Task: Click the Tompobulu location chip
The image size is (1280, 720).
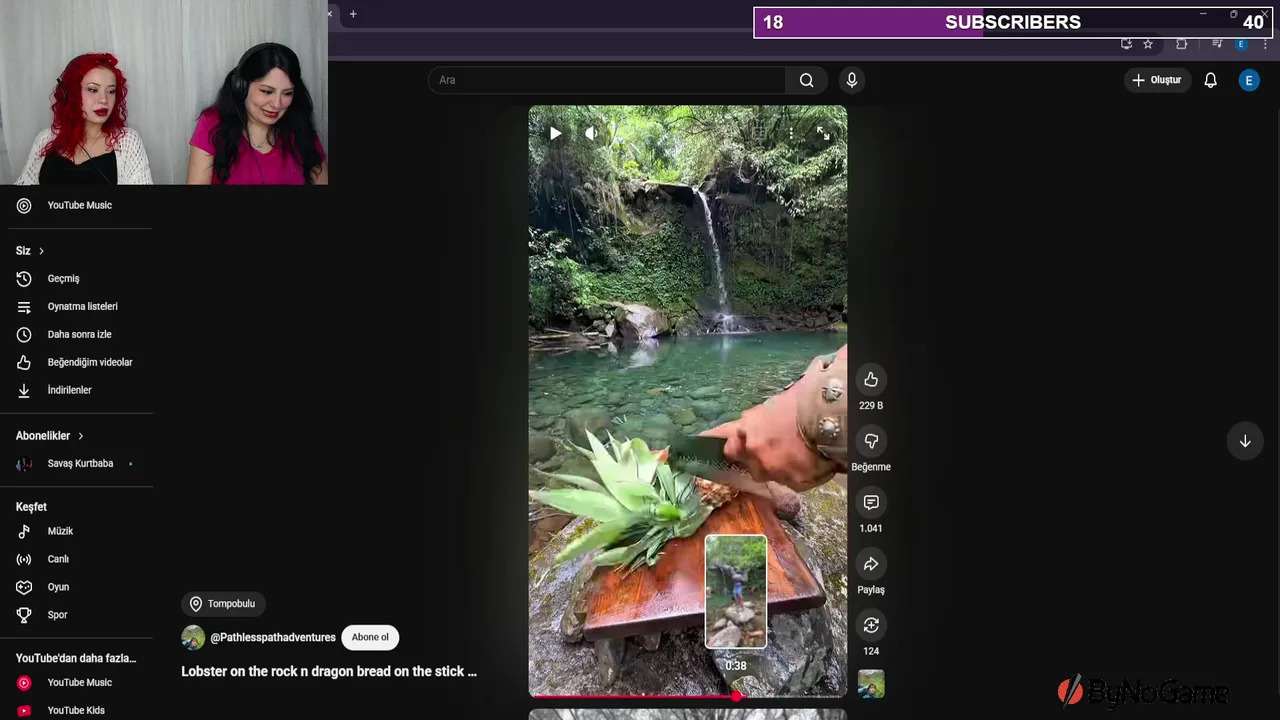Action: tap(222, 604)
